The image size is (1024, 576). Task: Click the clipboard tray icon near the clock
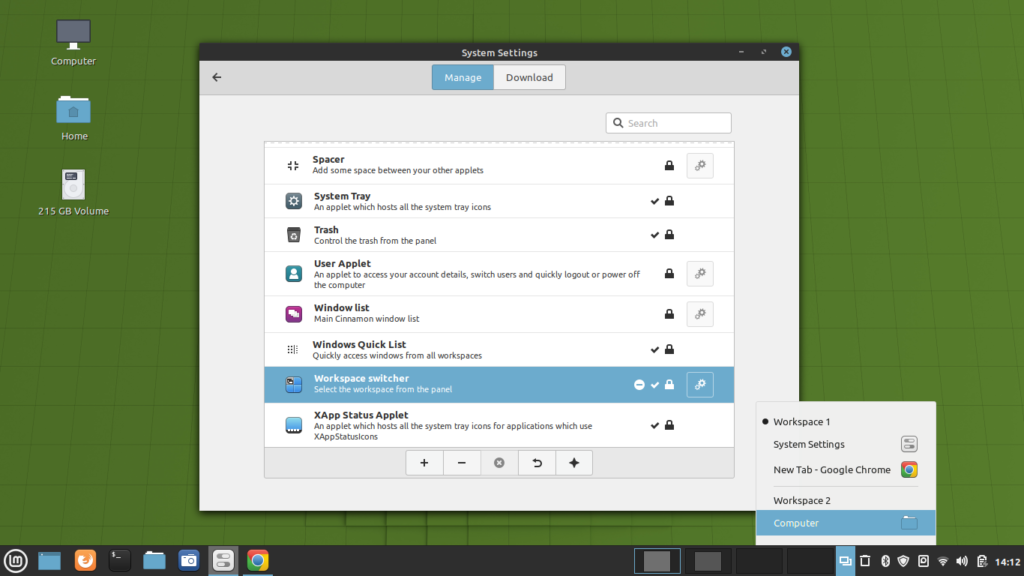point(981,560)
